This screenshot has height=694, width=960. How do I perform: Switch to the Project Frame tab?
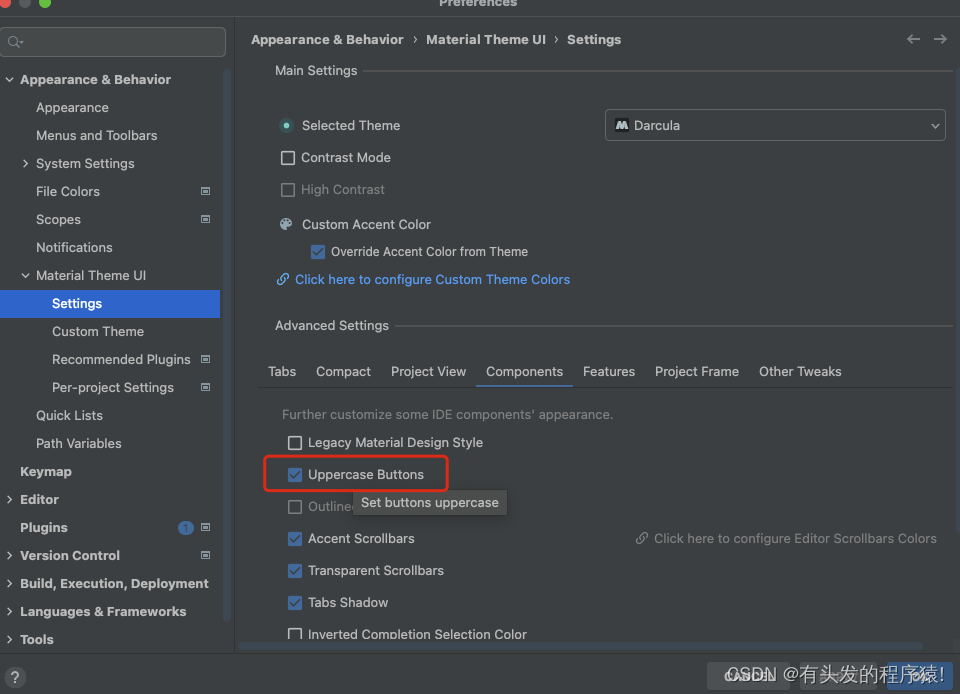697,371
